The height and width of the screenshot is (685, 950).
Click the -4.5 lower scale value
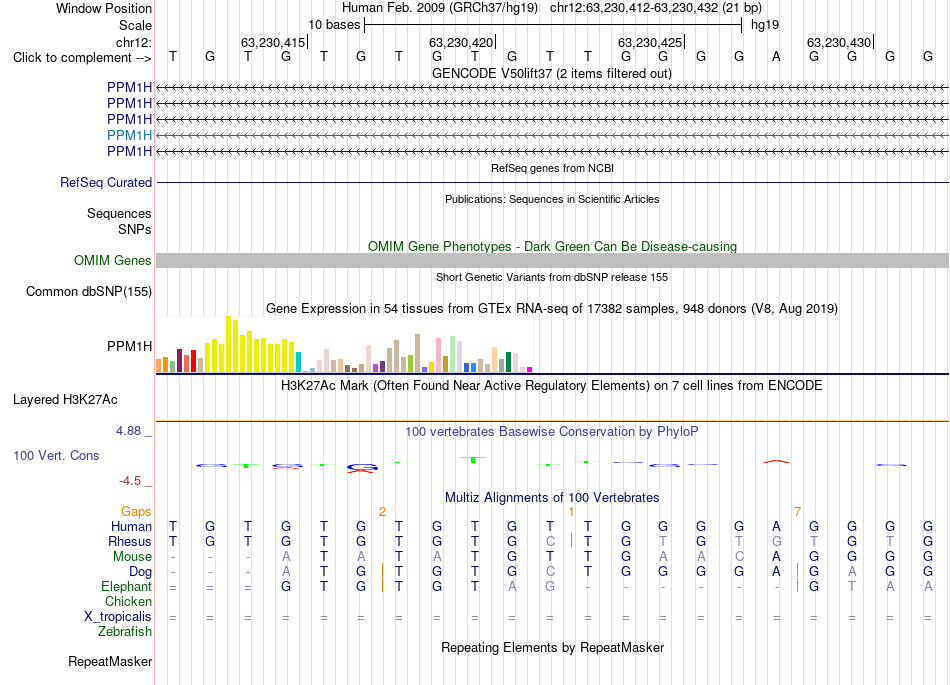point(130,481)
